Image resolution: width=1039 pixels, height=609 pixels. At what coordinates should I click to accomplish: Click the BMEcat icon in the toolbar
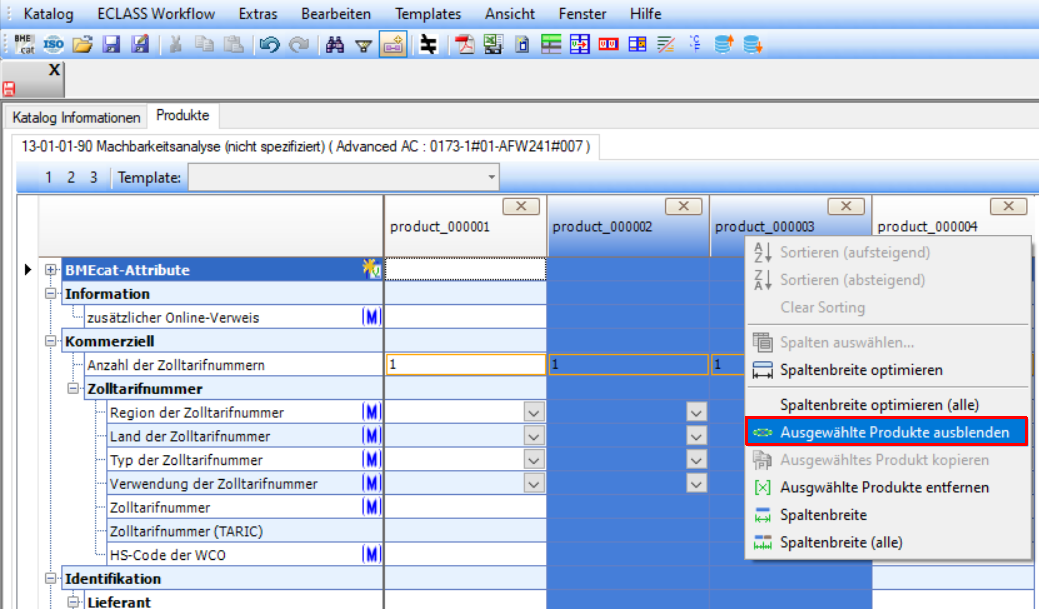coord(24,44)
